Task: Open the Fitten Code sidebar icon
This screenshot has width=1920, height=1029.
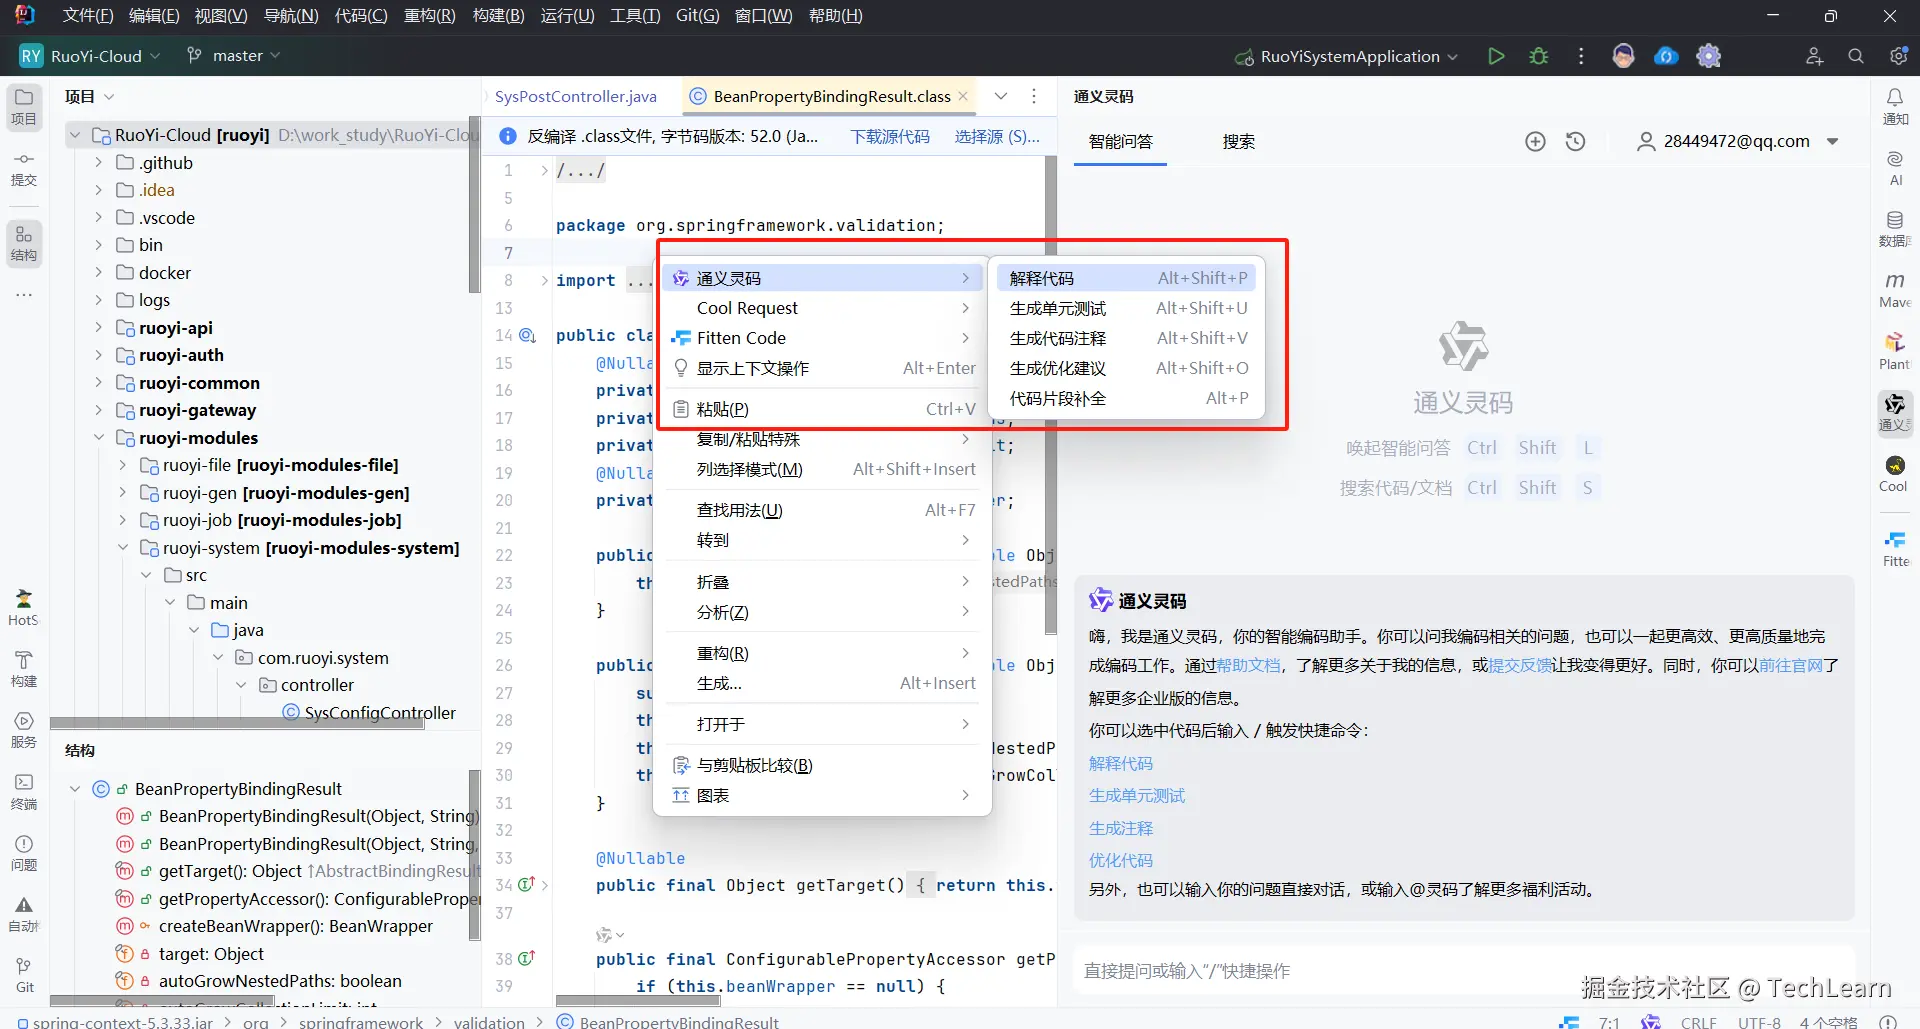Action: [1895, 548]
